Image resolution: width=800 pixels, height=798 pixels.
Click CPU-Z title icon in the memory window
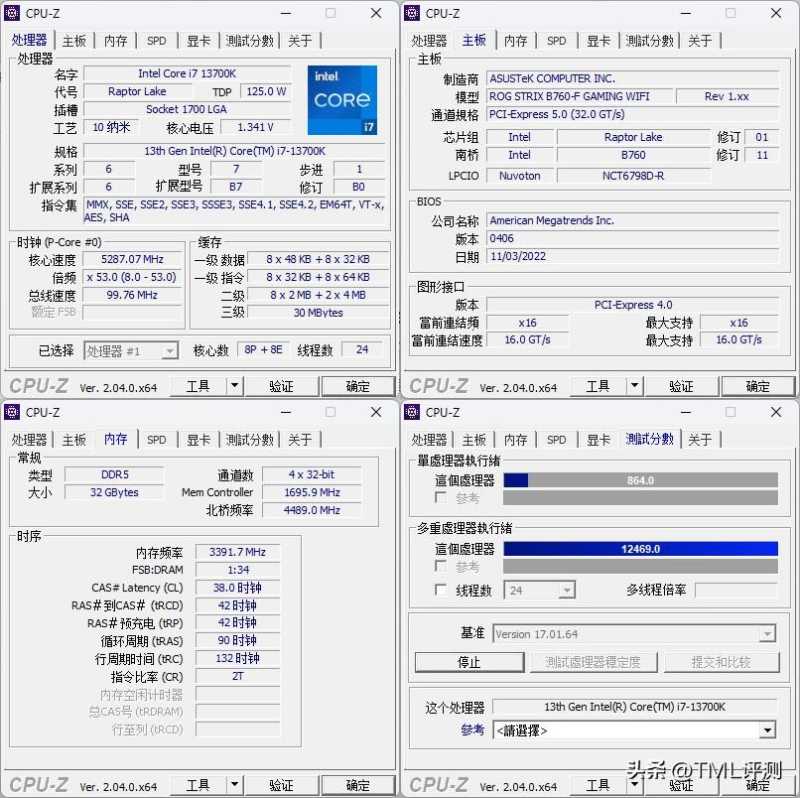click(x=14, y=412)
